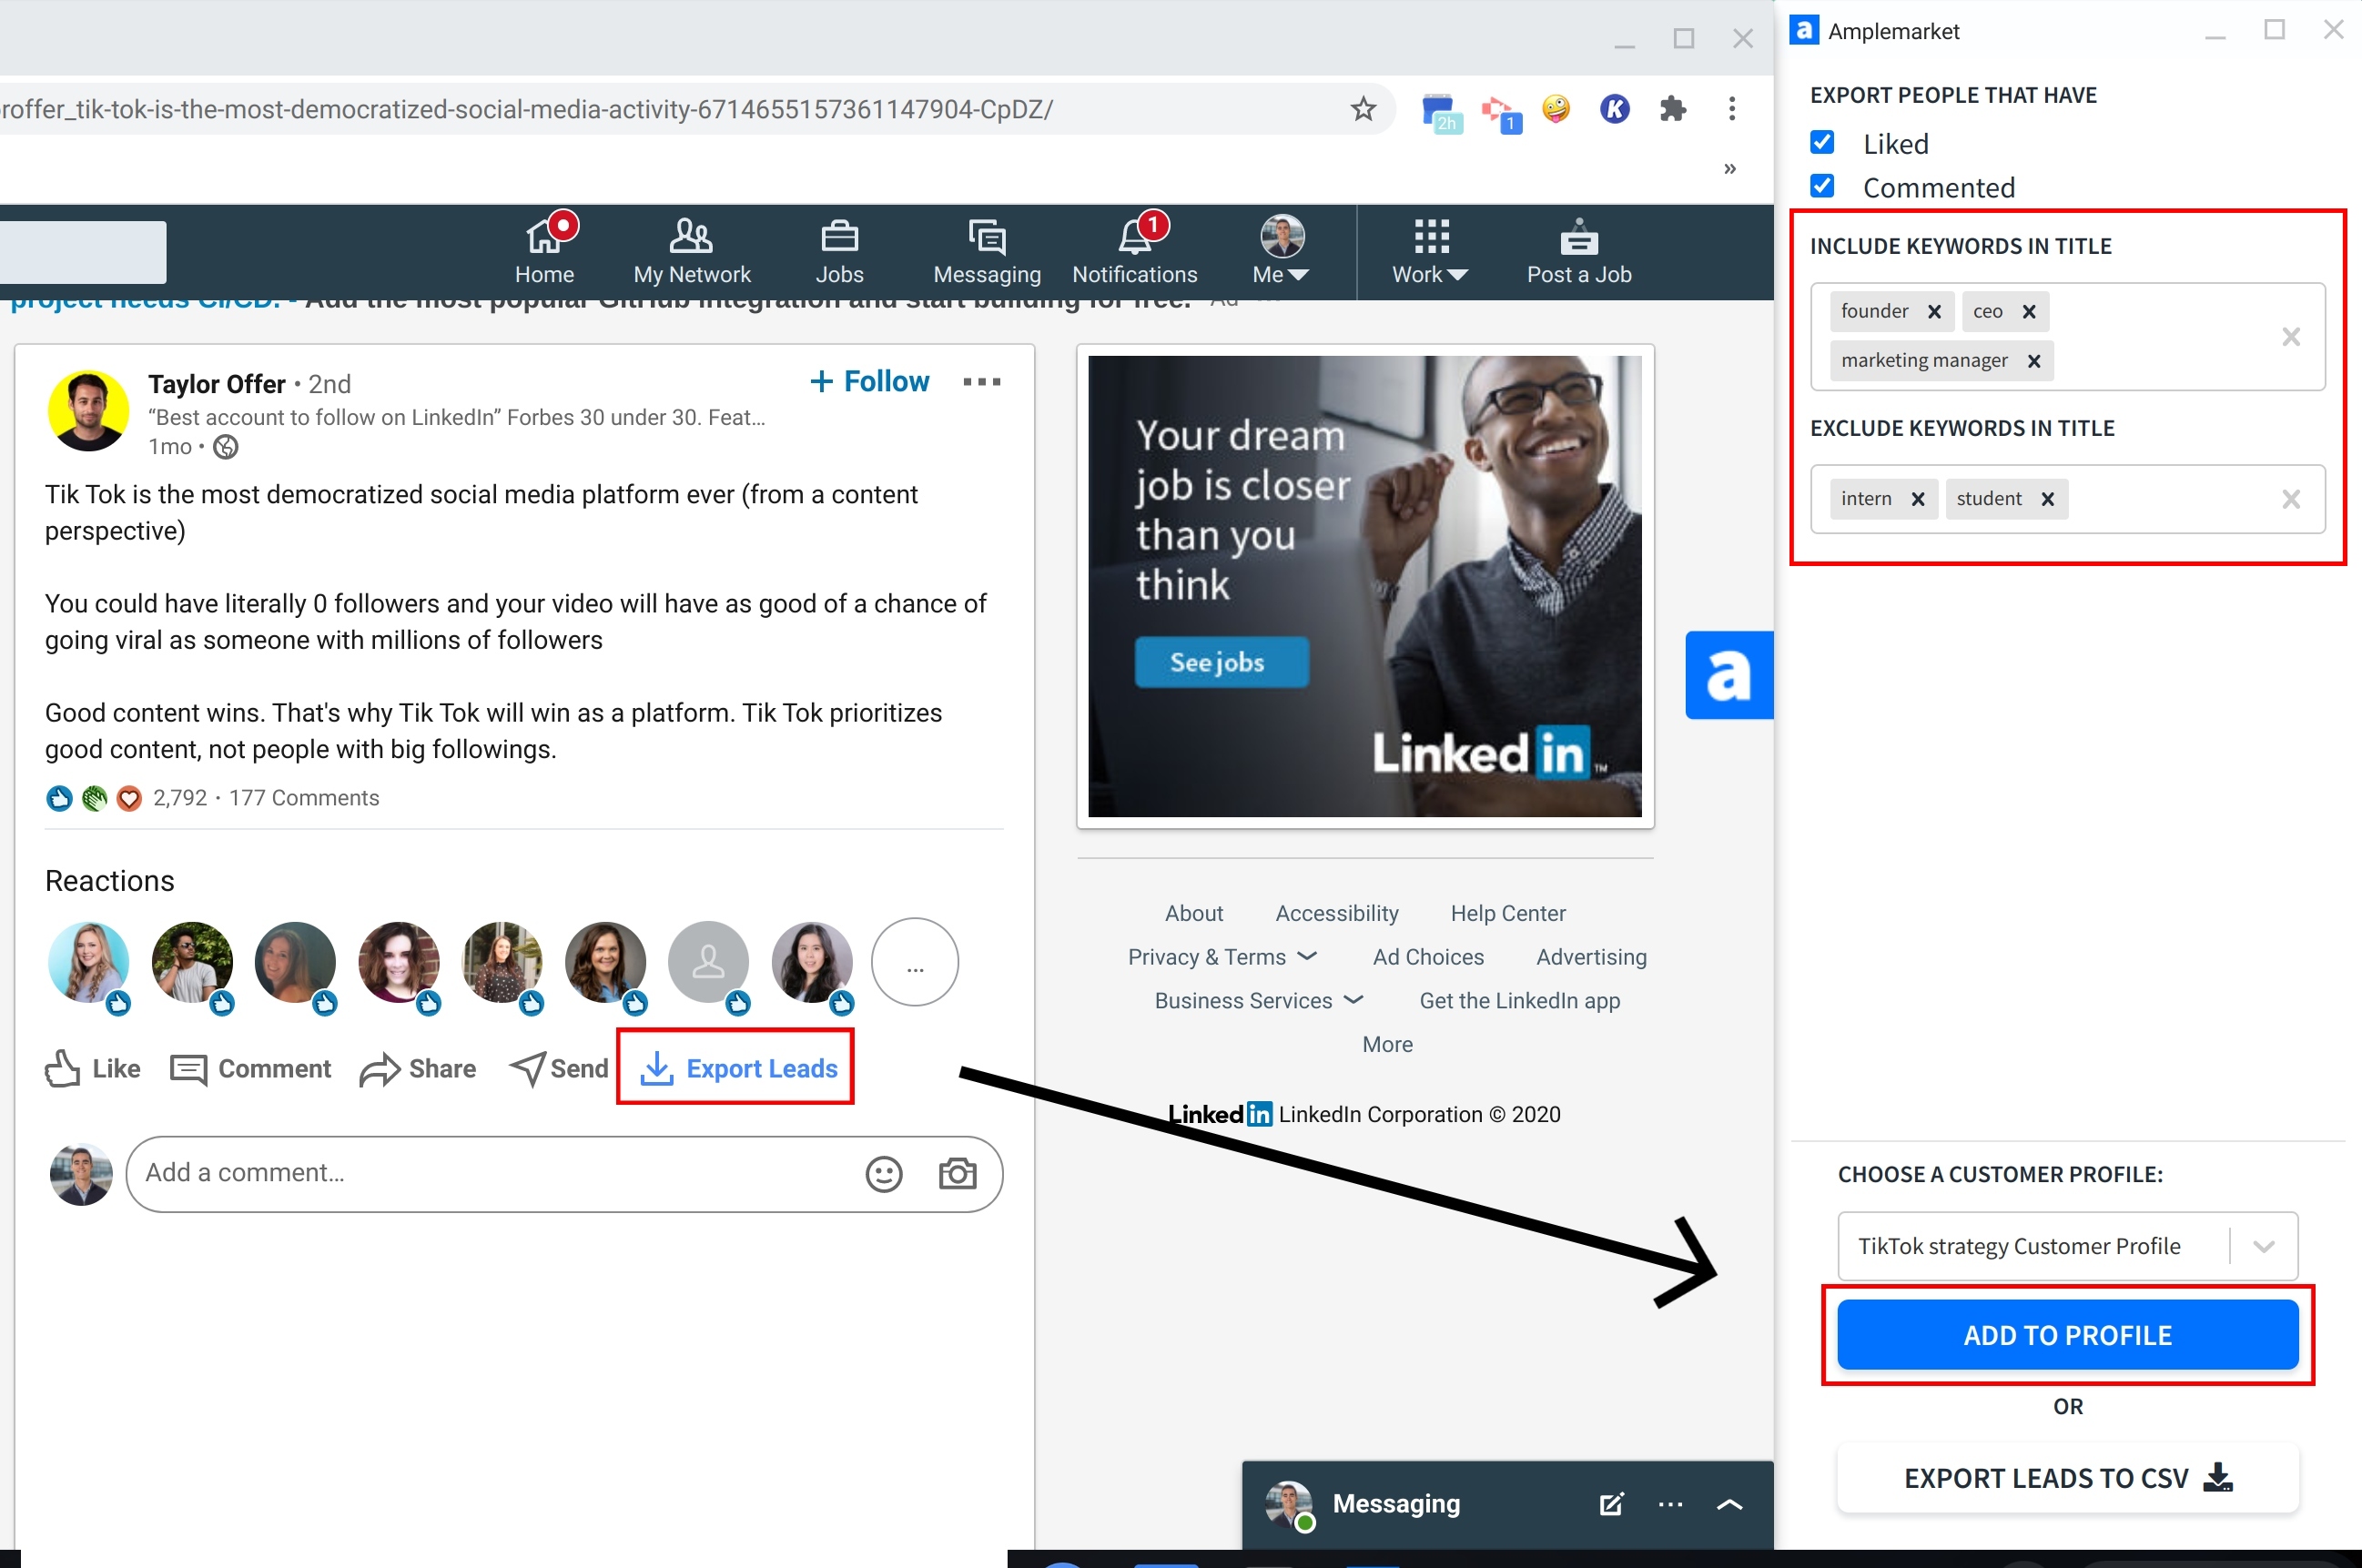Click the Add To Profile button
This screenshot has width=2362, height=1568.
2067,1335
